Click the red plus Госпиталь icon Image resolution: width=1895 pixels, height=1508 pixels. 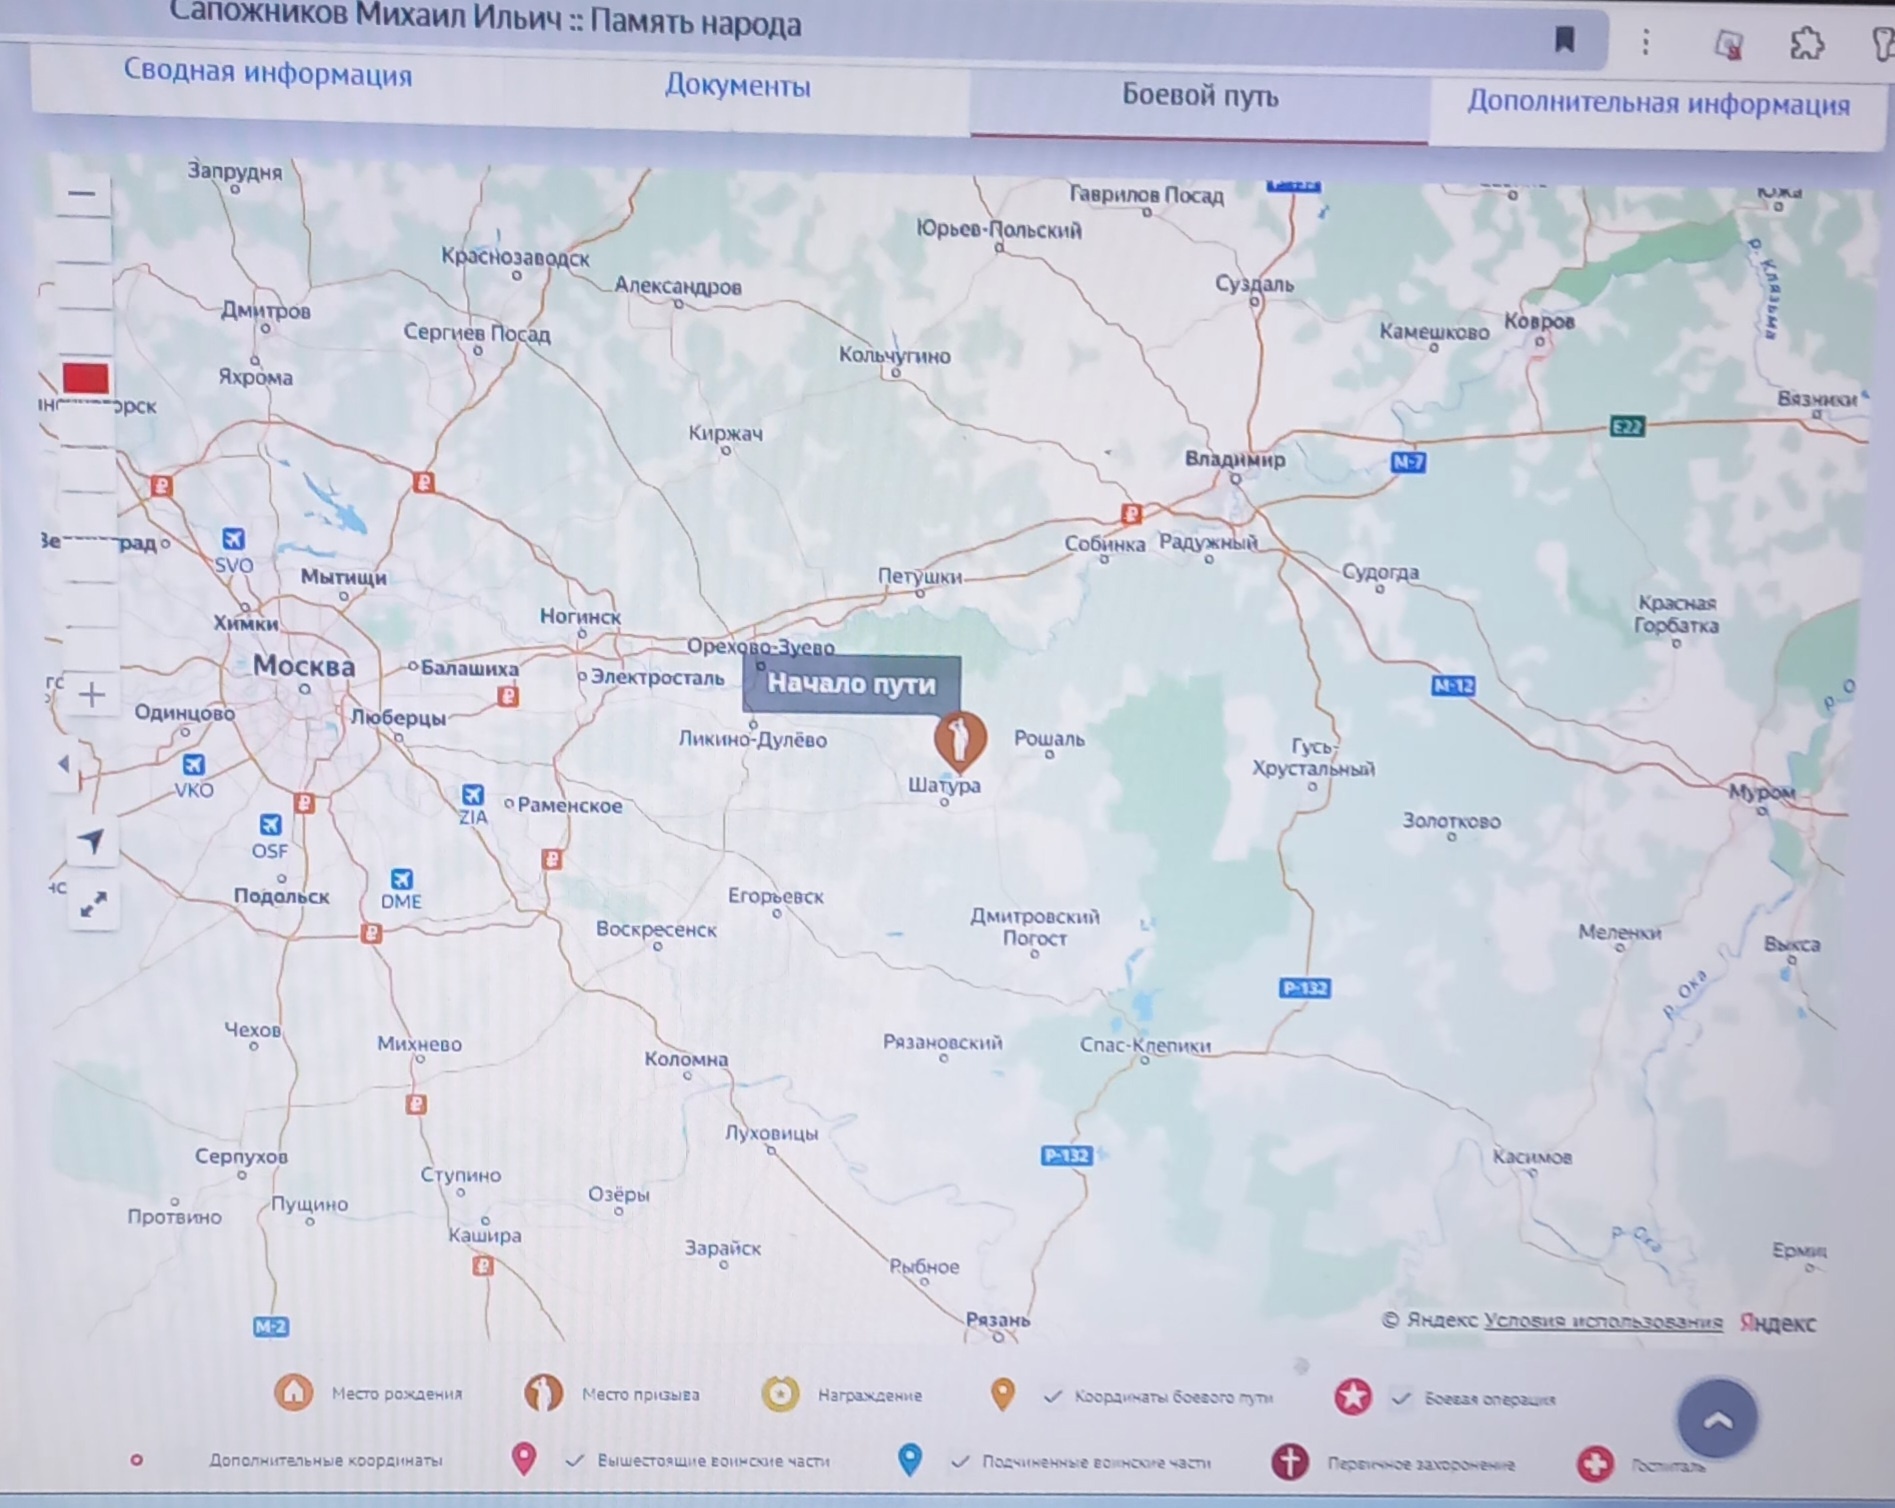coord(1595,1465)
